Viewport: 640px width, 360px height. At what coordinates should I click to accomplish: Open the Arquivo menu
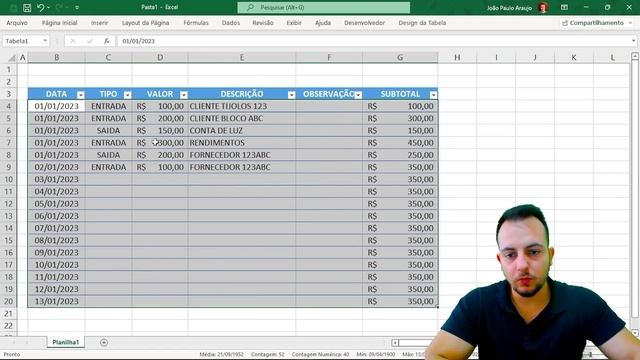point(17,23)
